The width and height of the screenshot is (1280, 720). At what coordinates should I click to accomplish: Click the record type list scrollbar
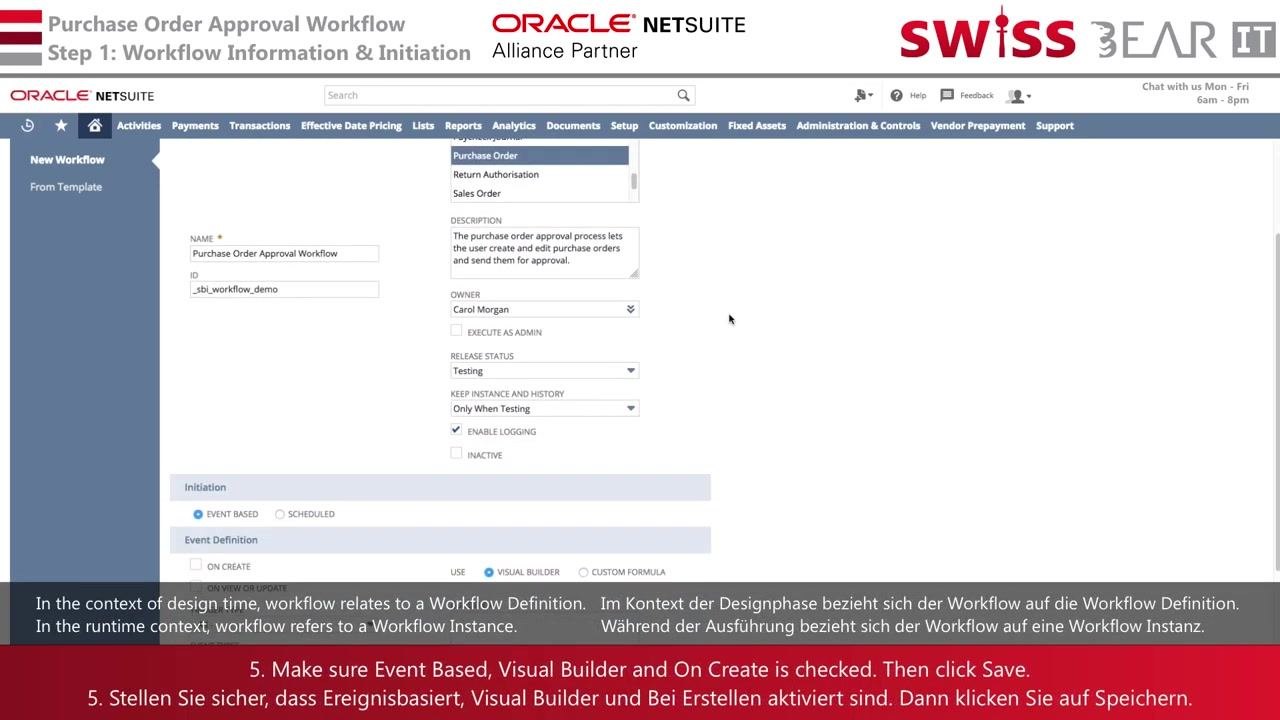point(634,181)
